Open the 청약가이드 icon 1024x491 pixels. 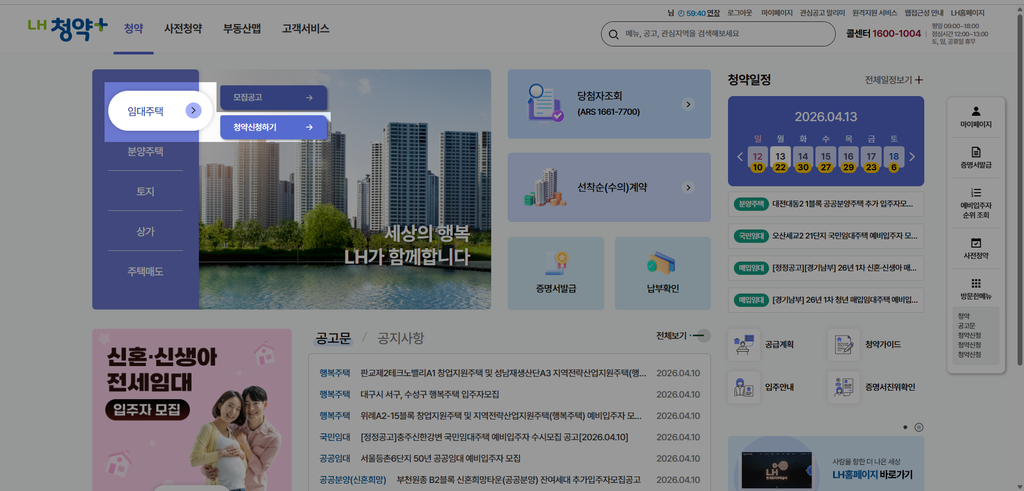coord(844,344)
